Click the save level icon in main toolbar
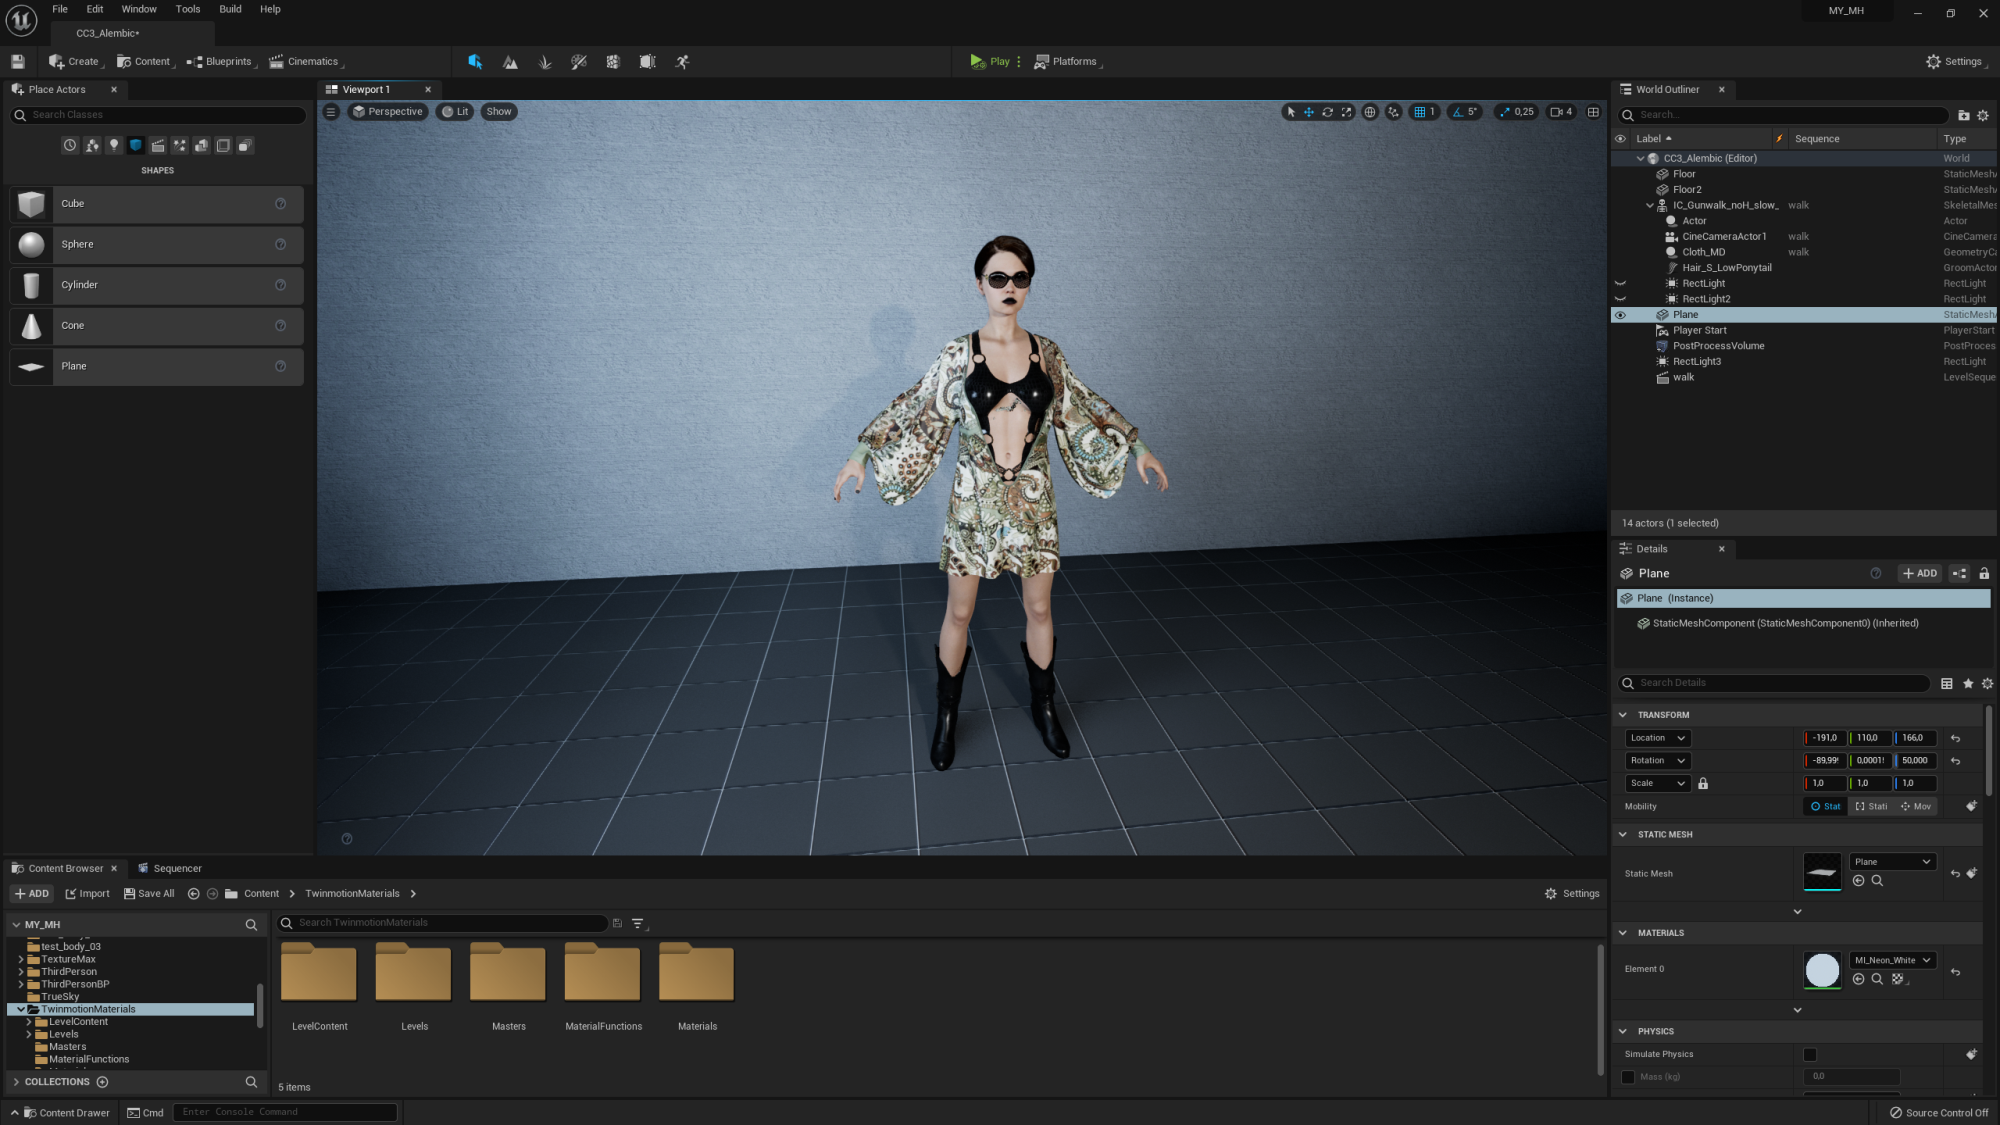The height and width of the screenshot is (1125, 2000). click(18, 62)
